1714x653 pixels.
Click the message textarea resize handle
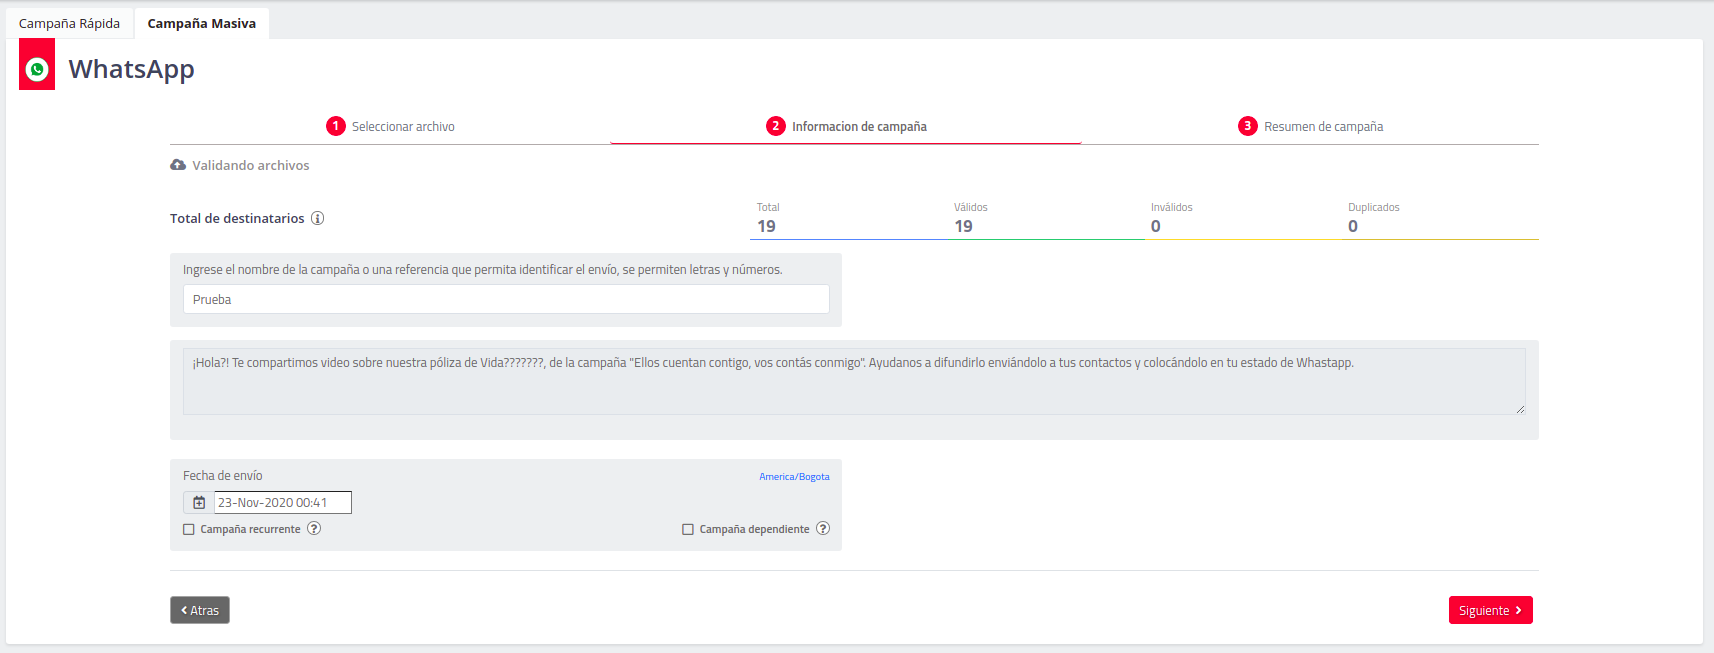(x=1520, y=409)
